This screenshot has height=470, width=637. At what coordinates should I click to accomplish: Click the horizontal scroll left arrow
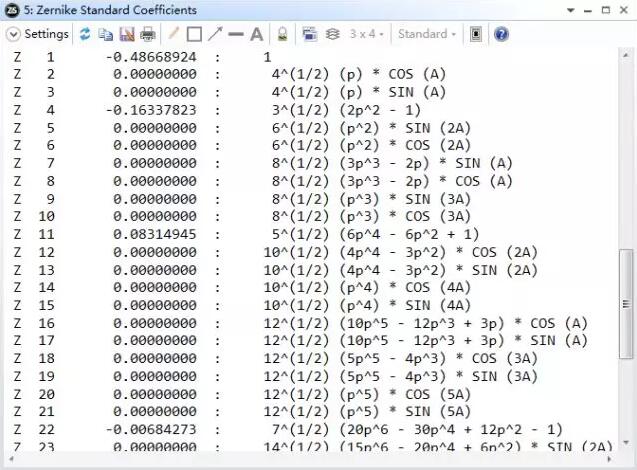click(x=11, y=459)
